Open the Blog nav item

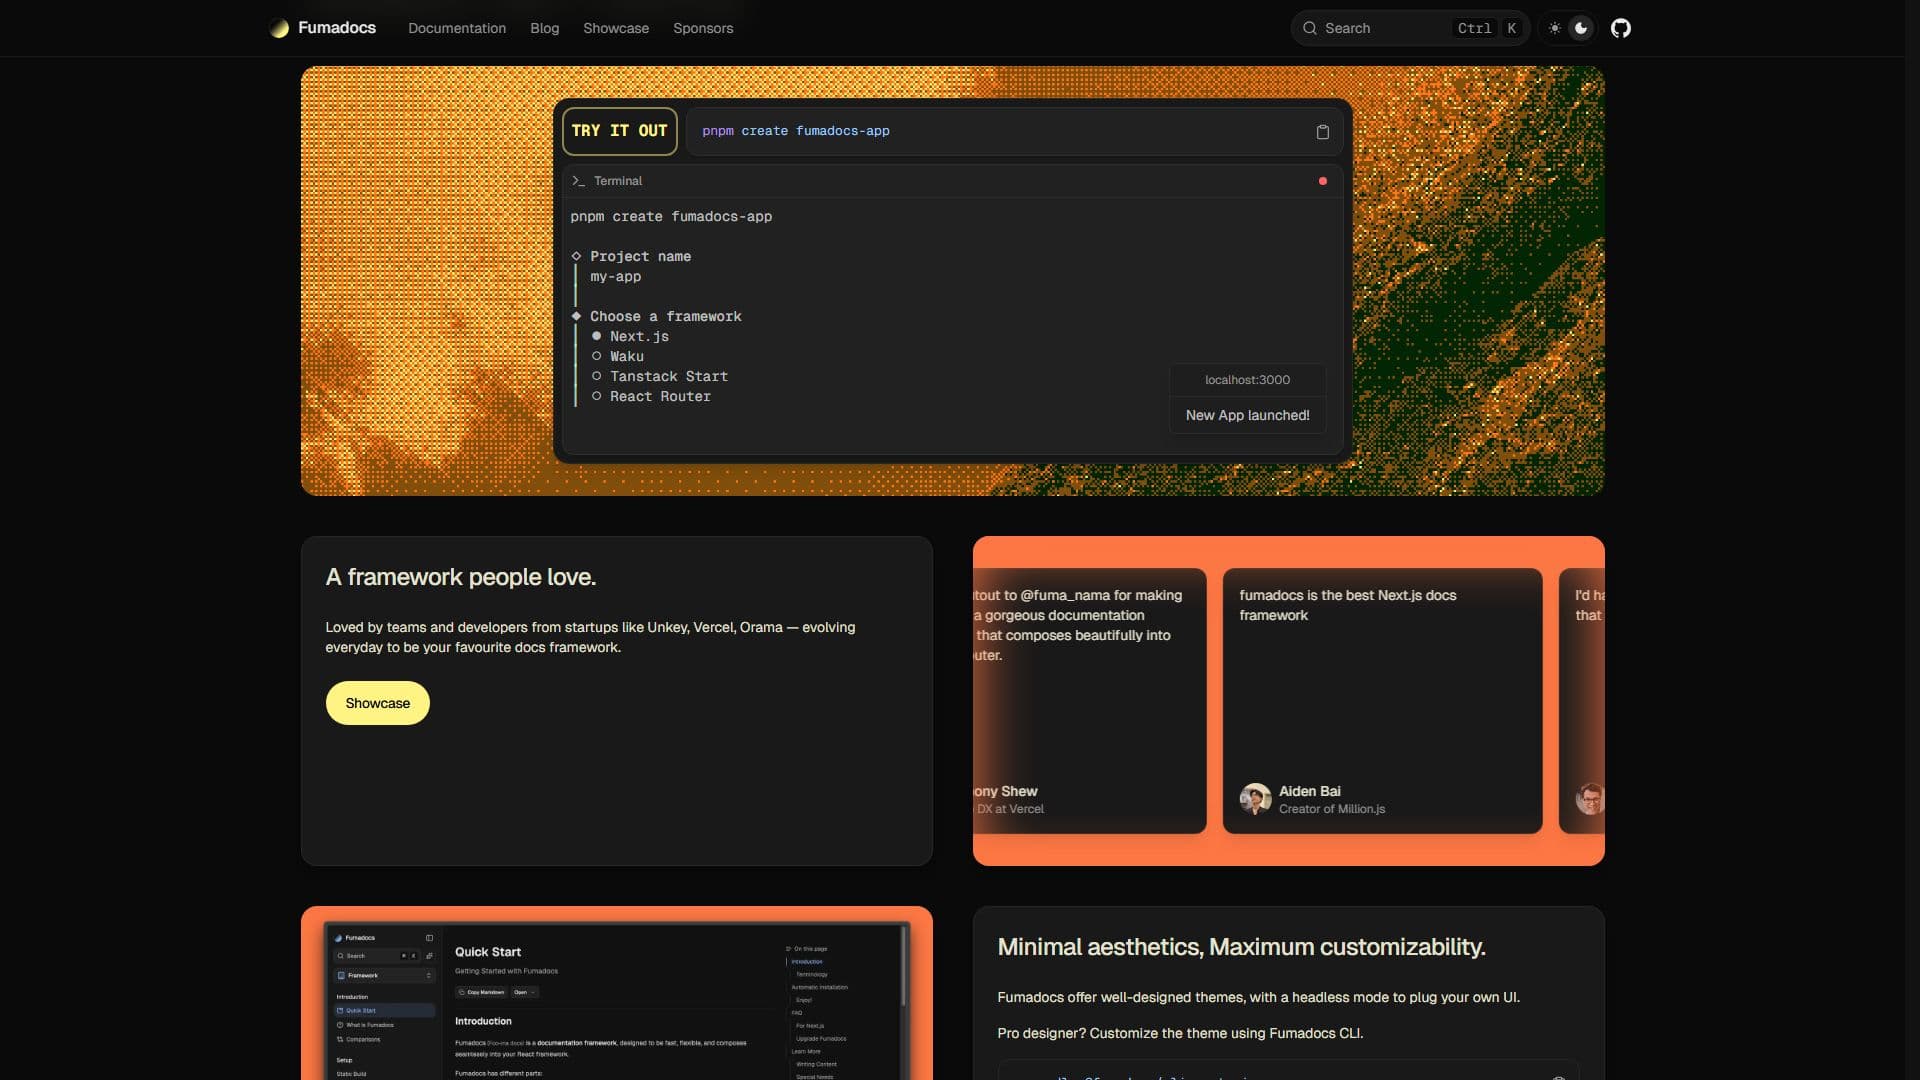pos(544,28)
